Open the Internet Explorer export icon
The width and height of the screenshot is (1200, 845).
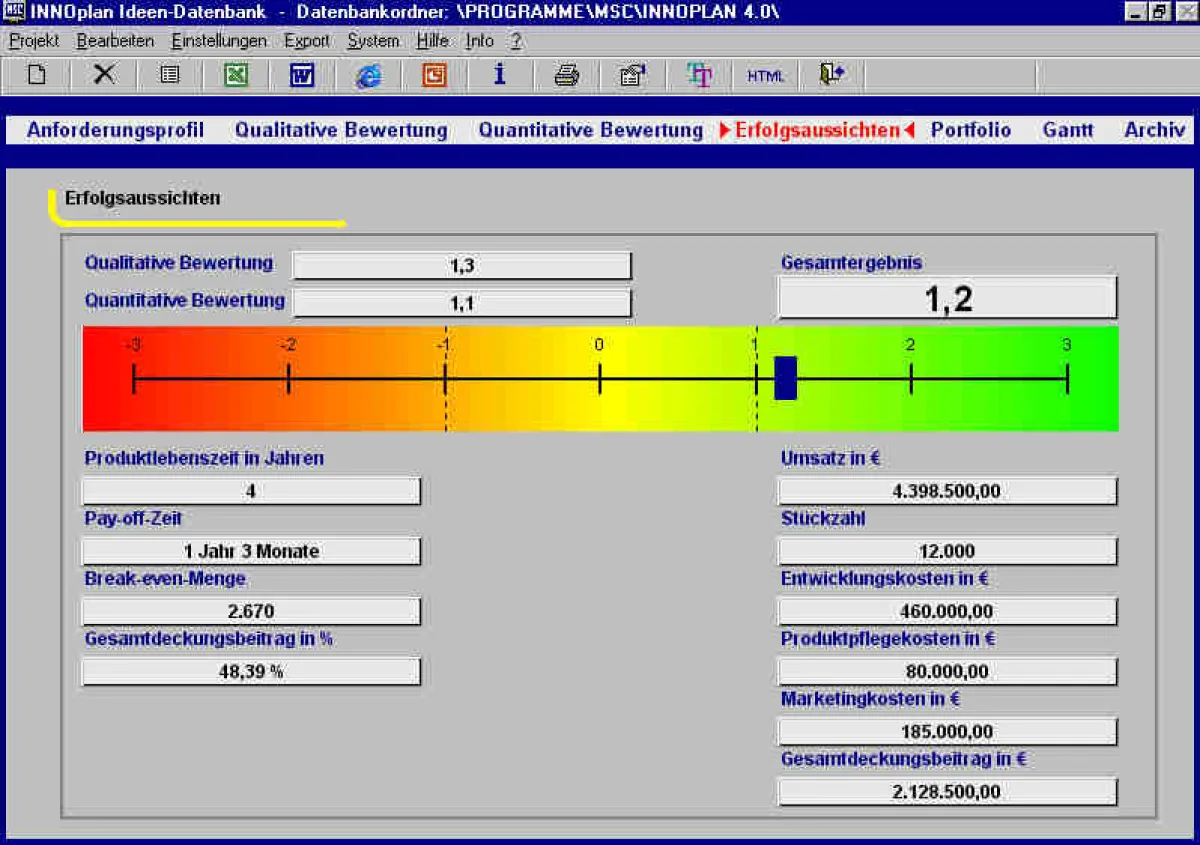(368, 74)
